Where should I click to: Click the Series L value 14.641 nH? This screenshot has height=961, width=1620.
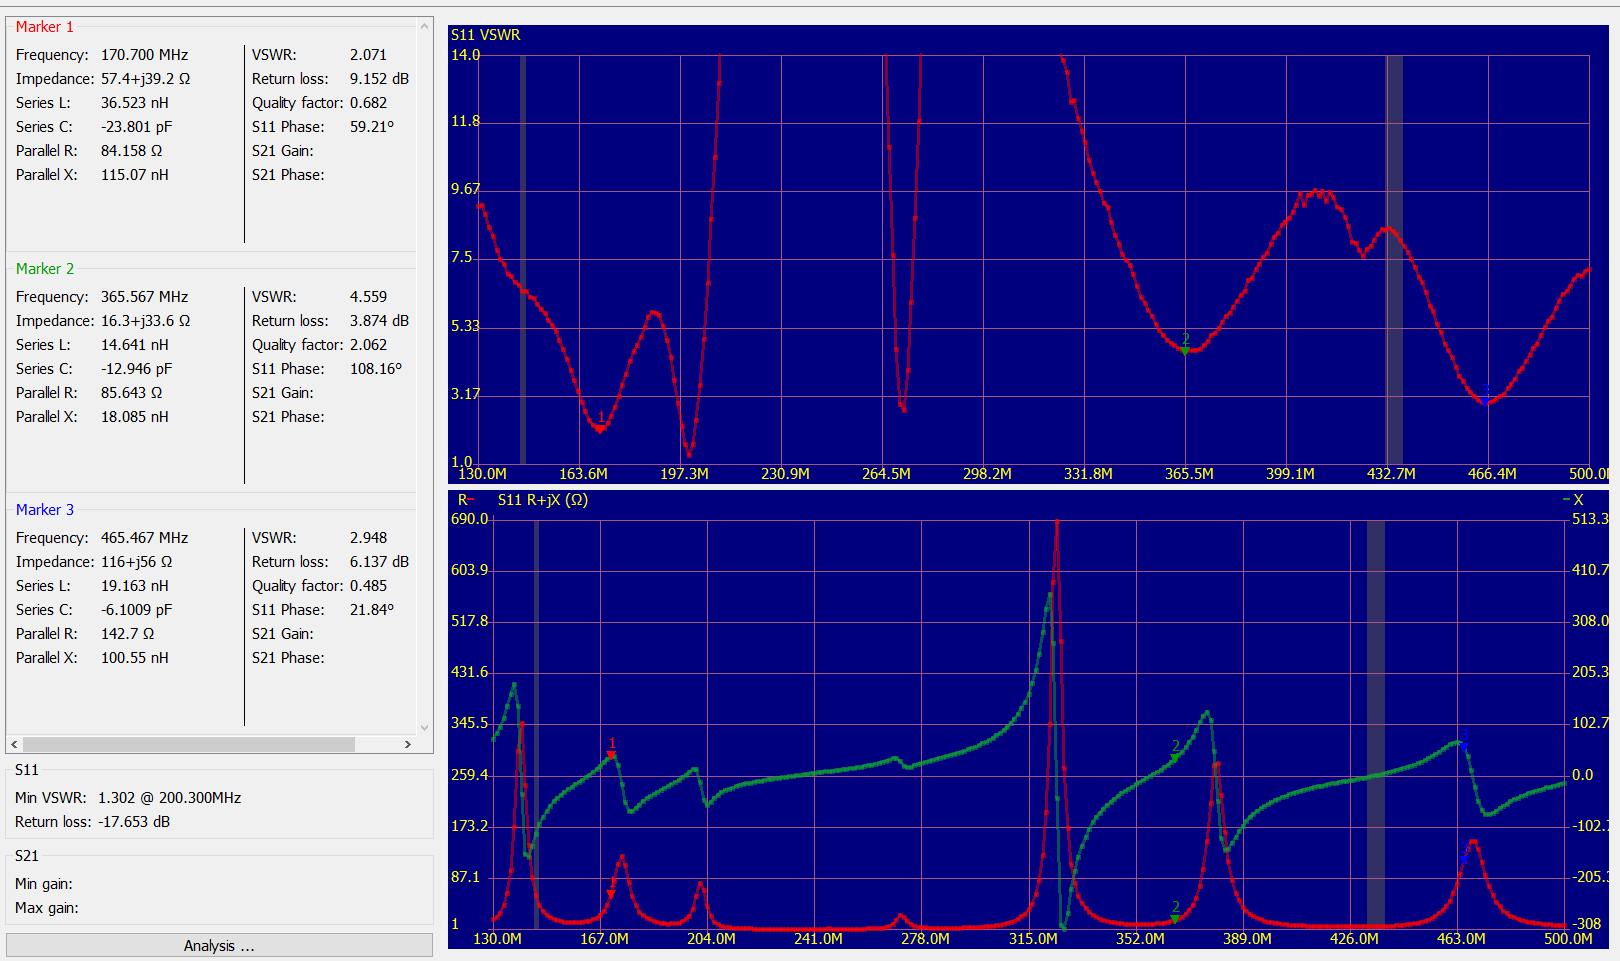(x=134, y=345)
